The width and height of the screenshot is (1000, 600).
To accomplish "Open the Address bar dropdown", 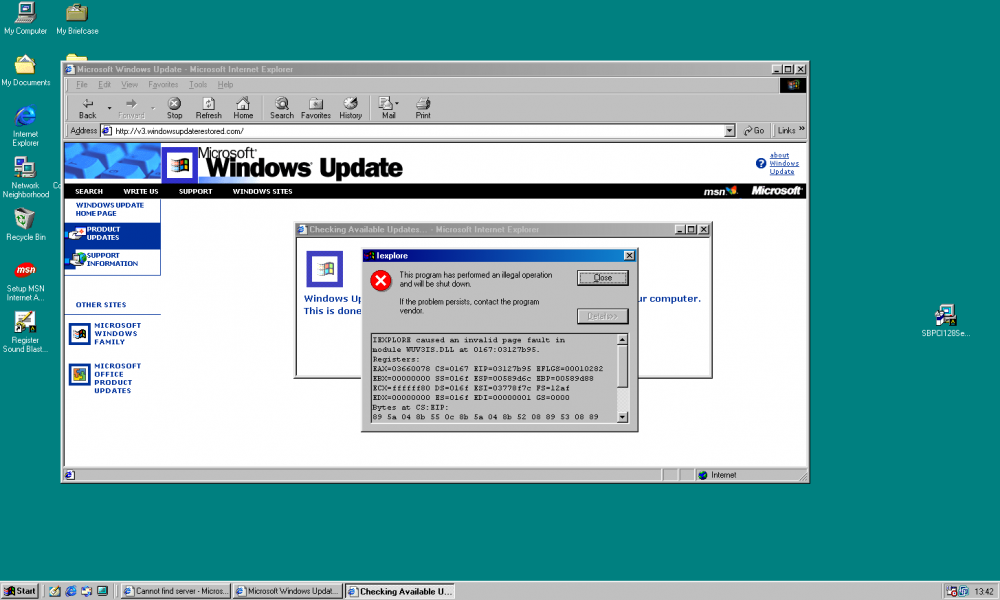I will [x=730, y=130].
